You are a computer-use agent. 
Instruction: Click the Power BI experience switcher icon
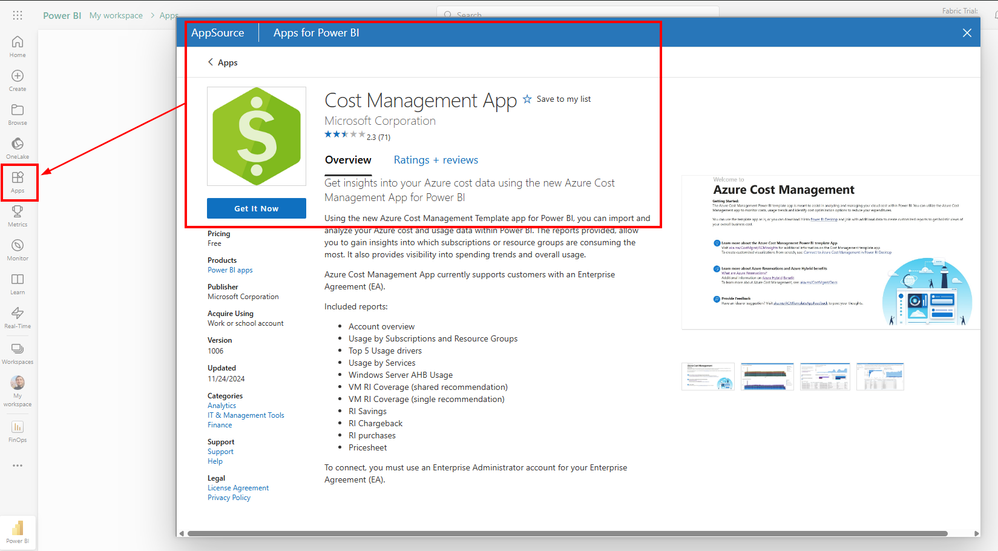point(17,532)
